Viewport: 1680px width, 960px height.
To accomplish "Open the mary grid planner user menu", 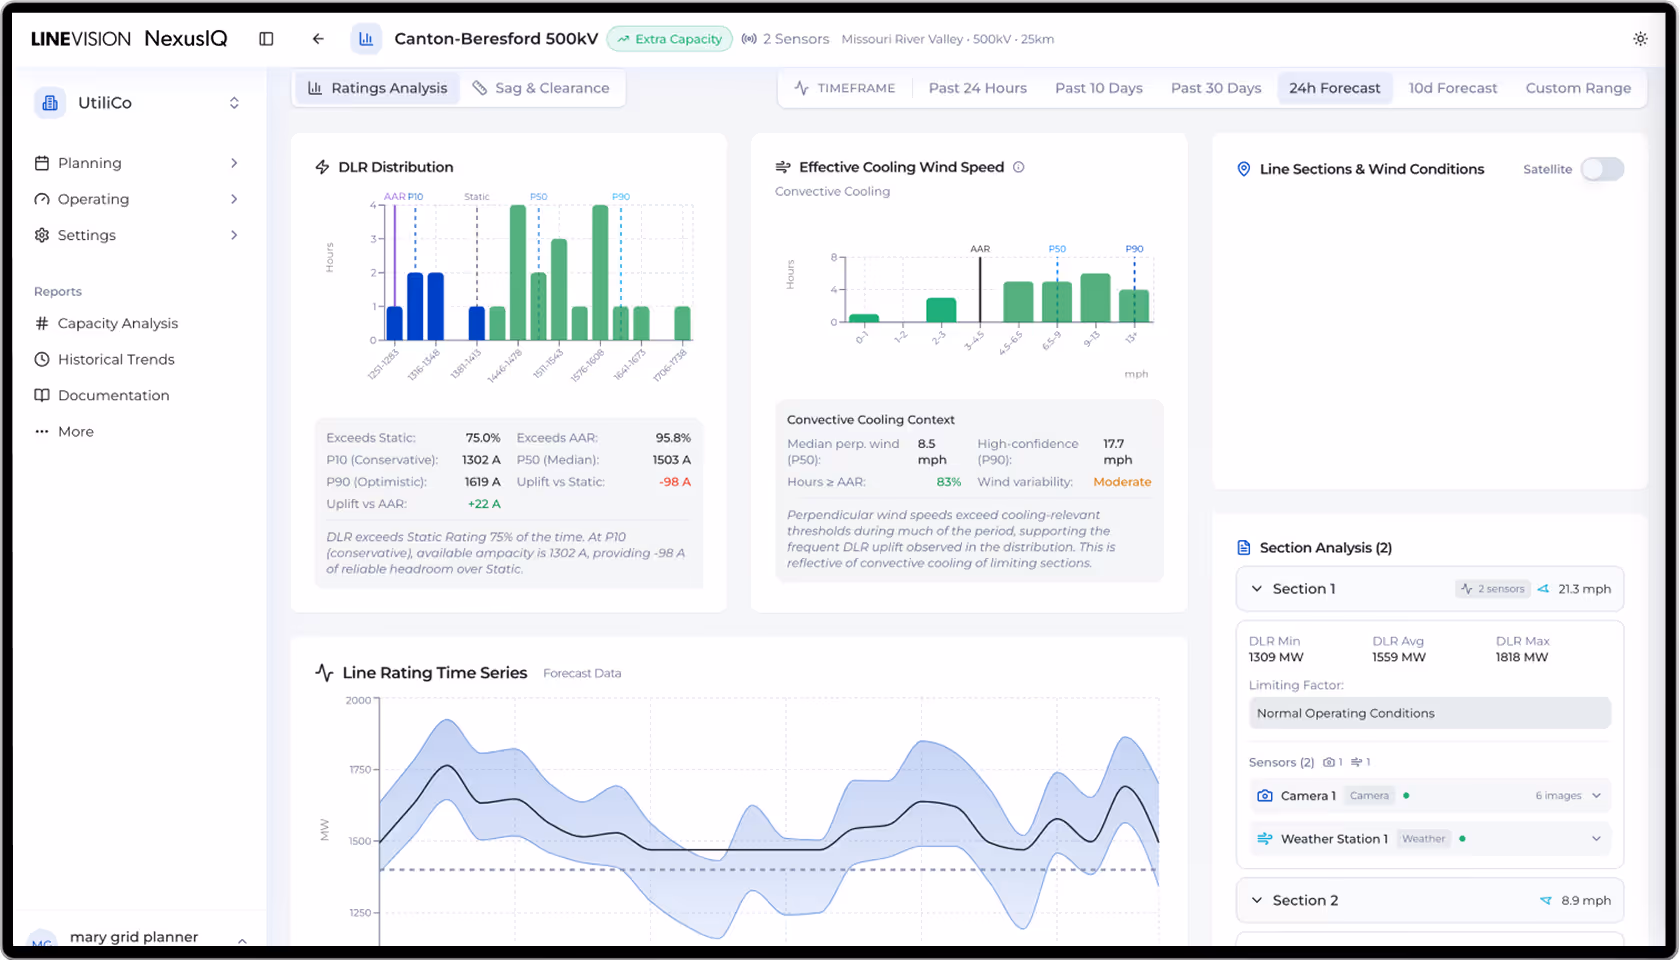I will pyautogui.click(x=138, y=937).
